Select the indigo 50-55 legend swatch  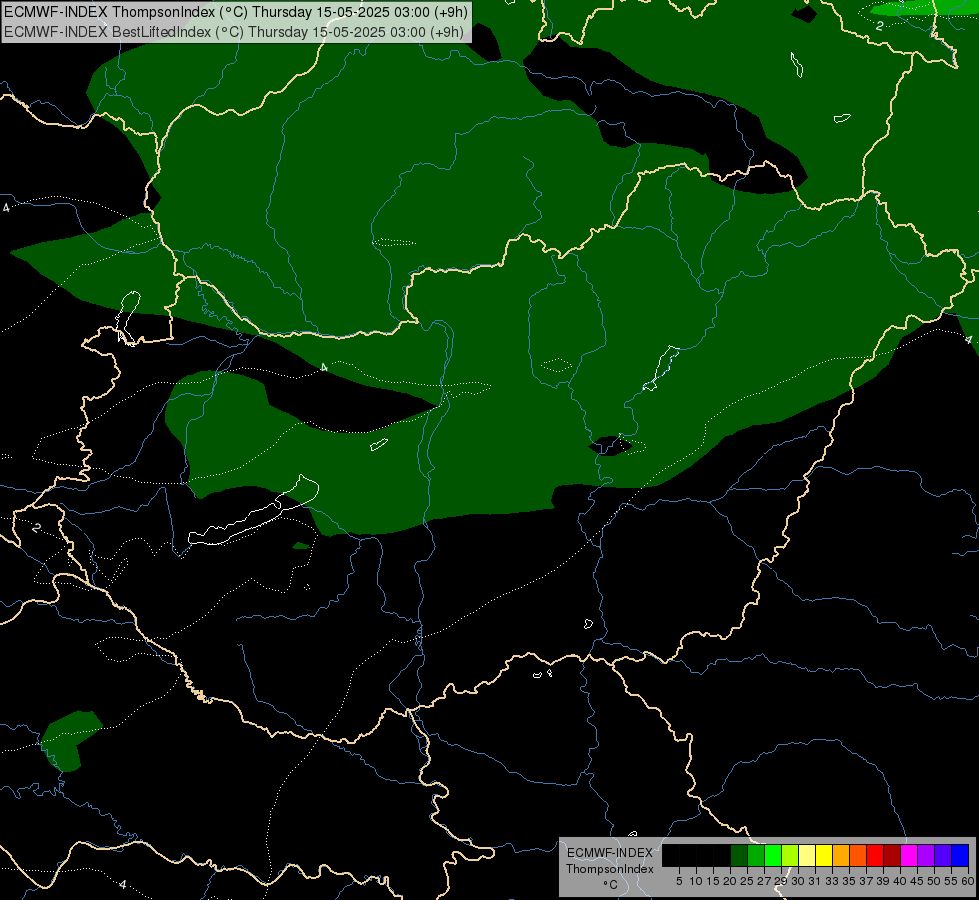tap(943, 855)
